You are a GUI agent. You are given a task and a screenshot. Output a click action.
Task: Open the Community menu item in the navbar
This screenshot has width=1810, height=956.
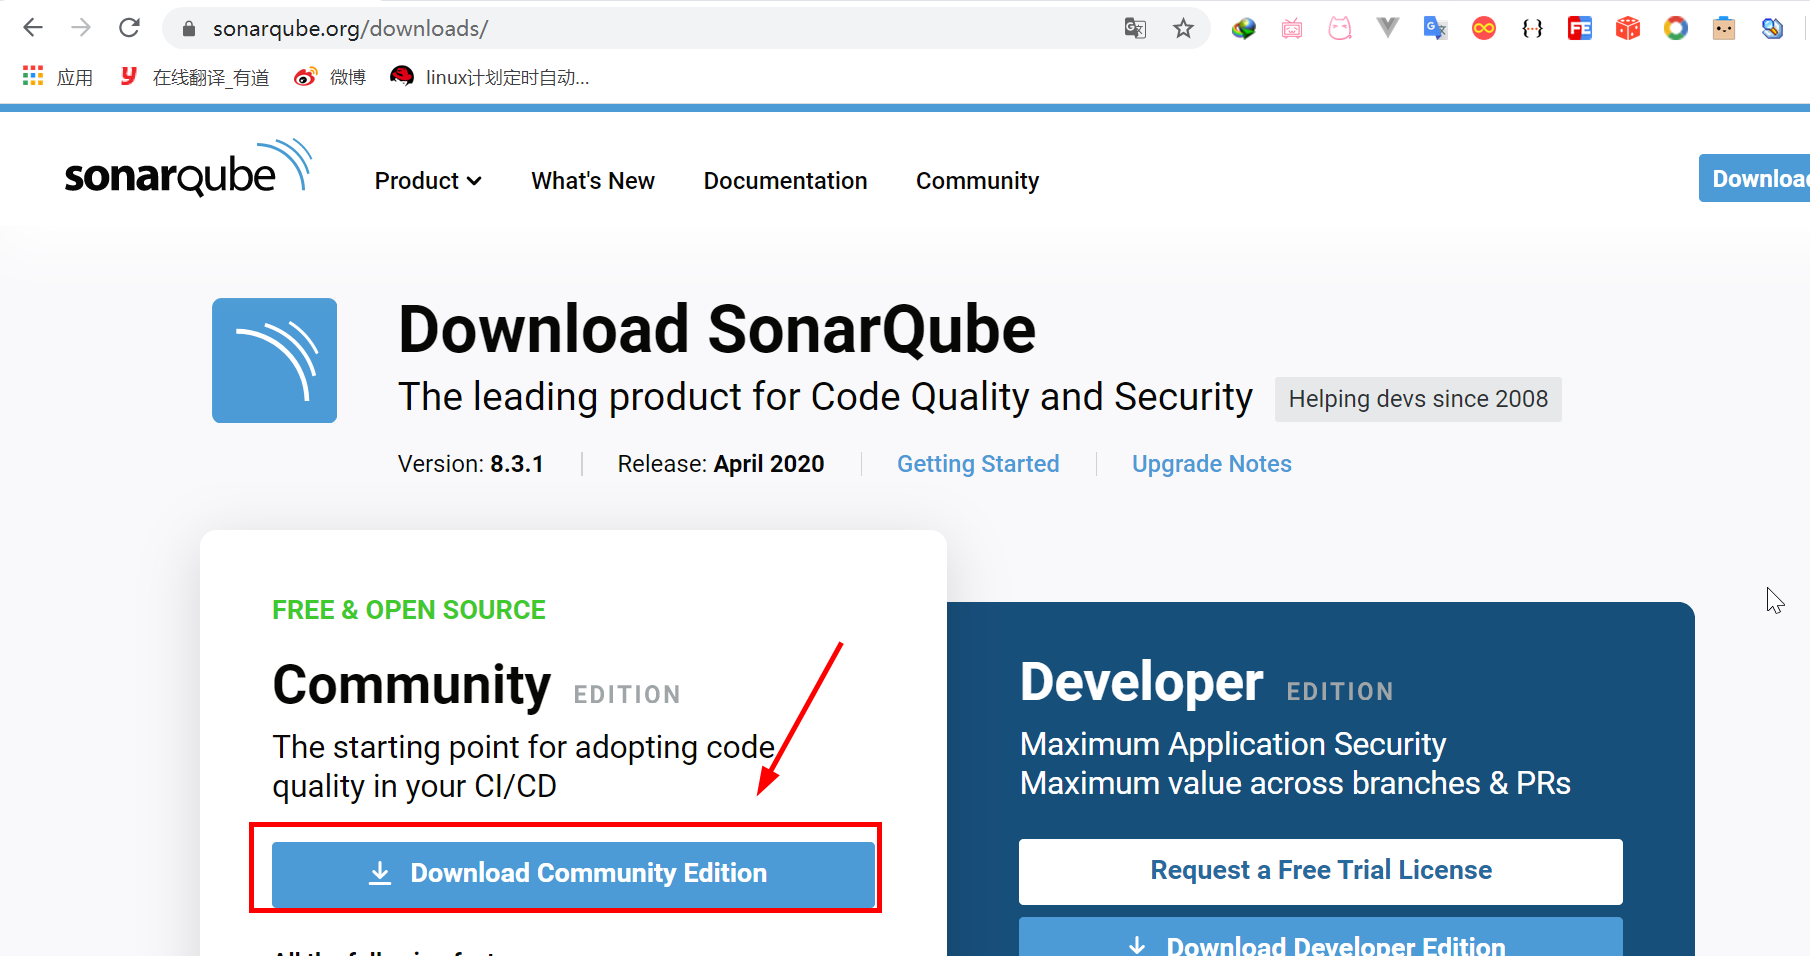tap(977, 181)
